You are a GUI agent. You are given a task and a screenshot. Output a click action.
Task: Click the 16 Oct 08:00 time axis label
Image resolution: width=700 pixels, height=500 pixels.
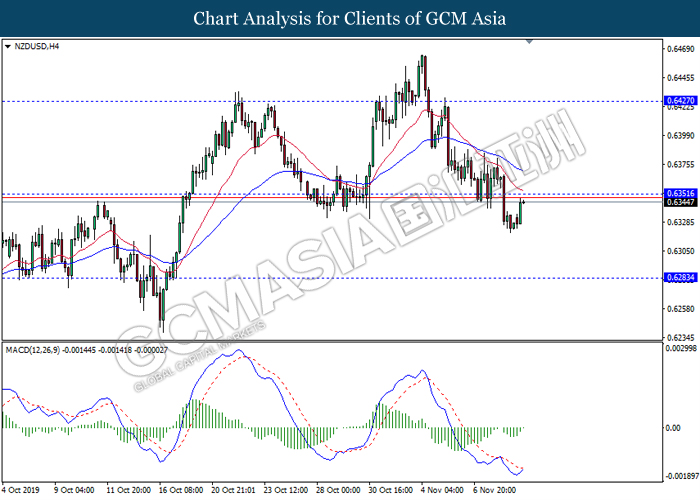[181, 490]
